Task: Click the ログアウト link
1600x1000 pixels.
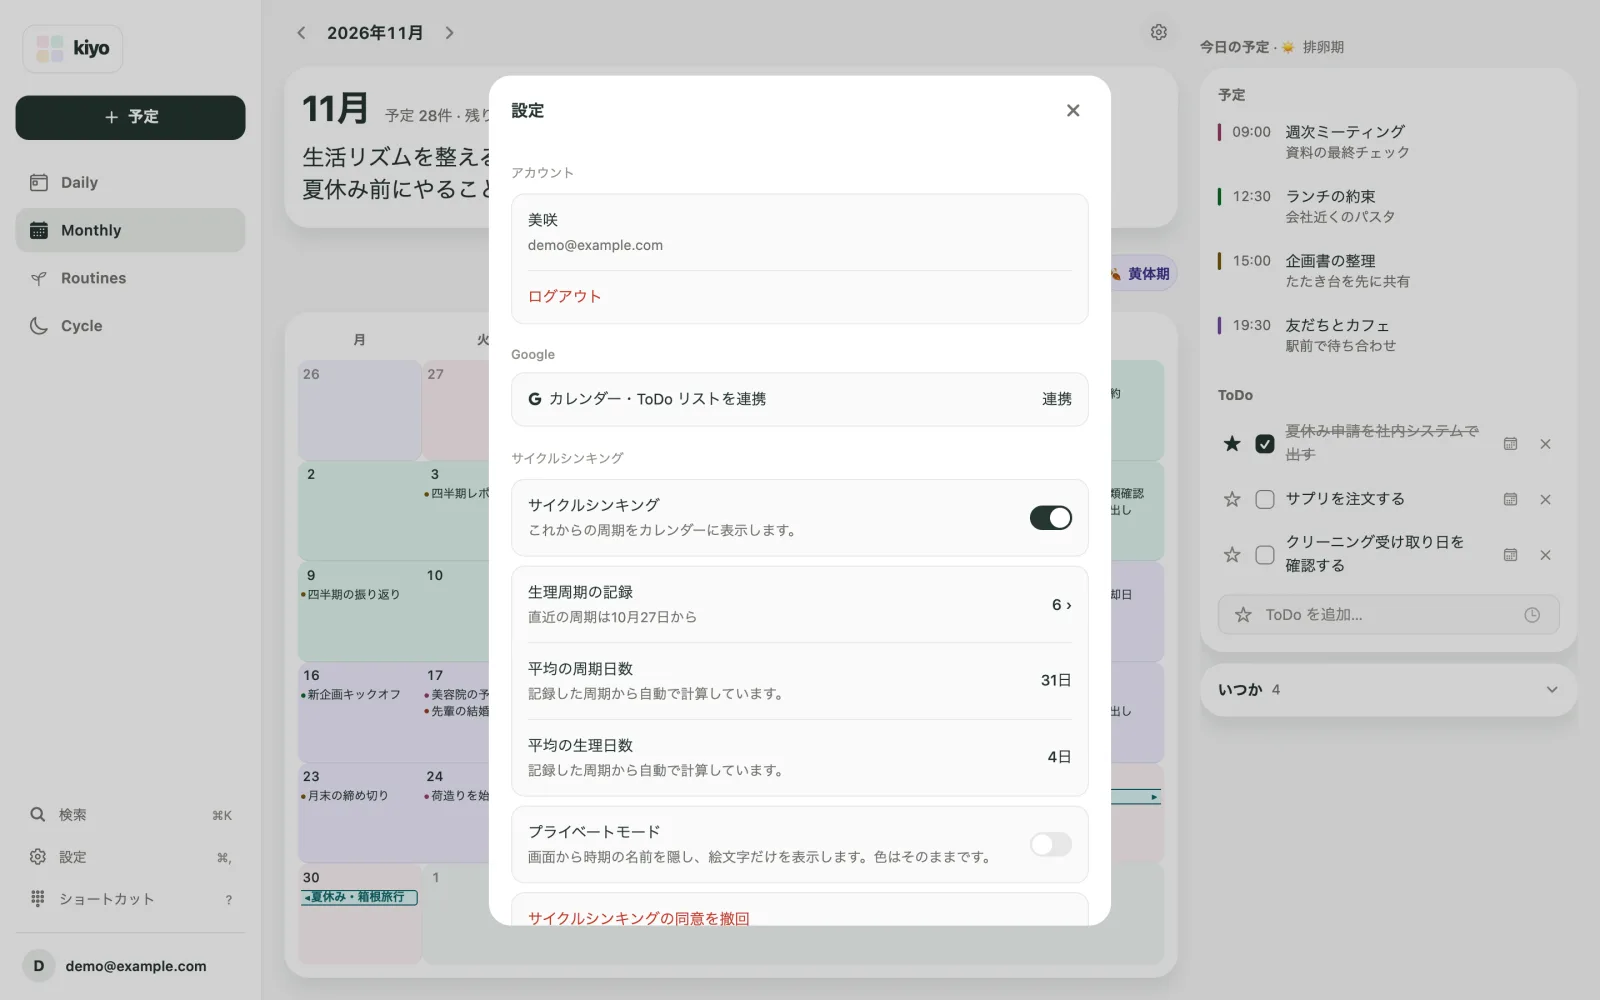Action: 564,296
